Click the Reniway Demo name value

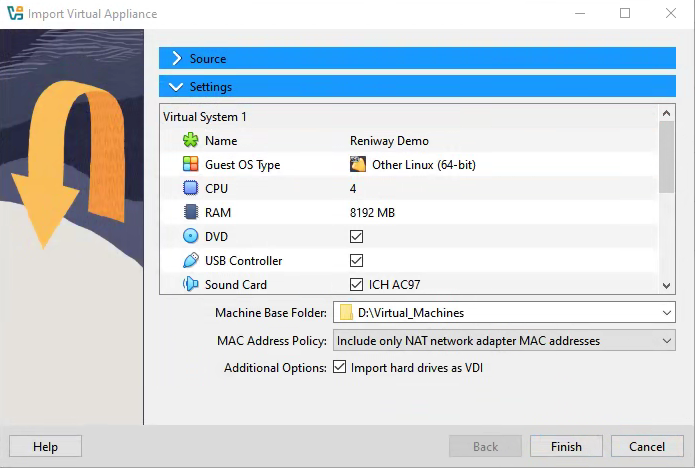[389, 140]
